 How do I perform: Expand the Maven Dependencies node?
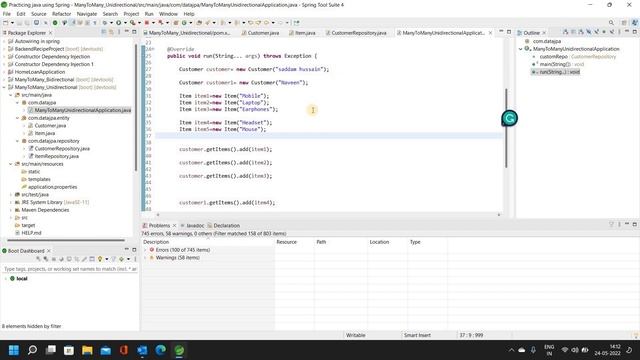[11, 210]
